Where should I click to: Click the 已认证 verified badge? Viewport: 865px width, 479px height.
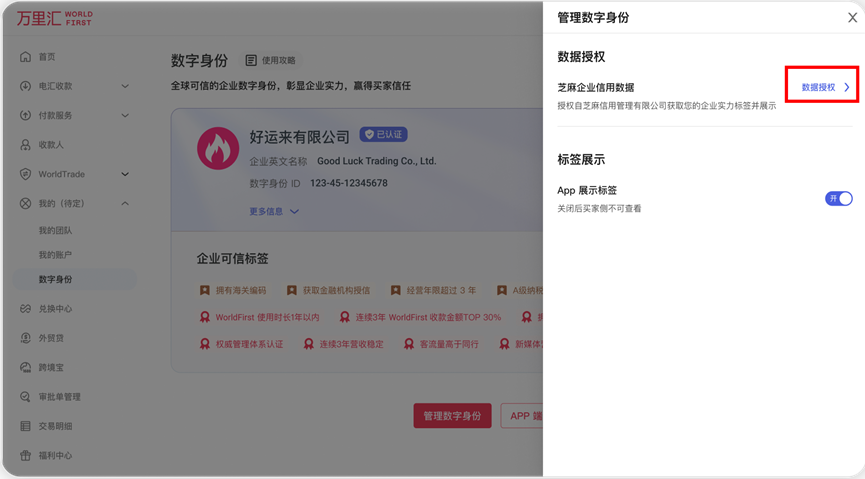[383, 134]
